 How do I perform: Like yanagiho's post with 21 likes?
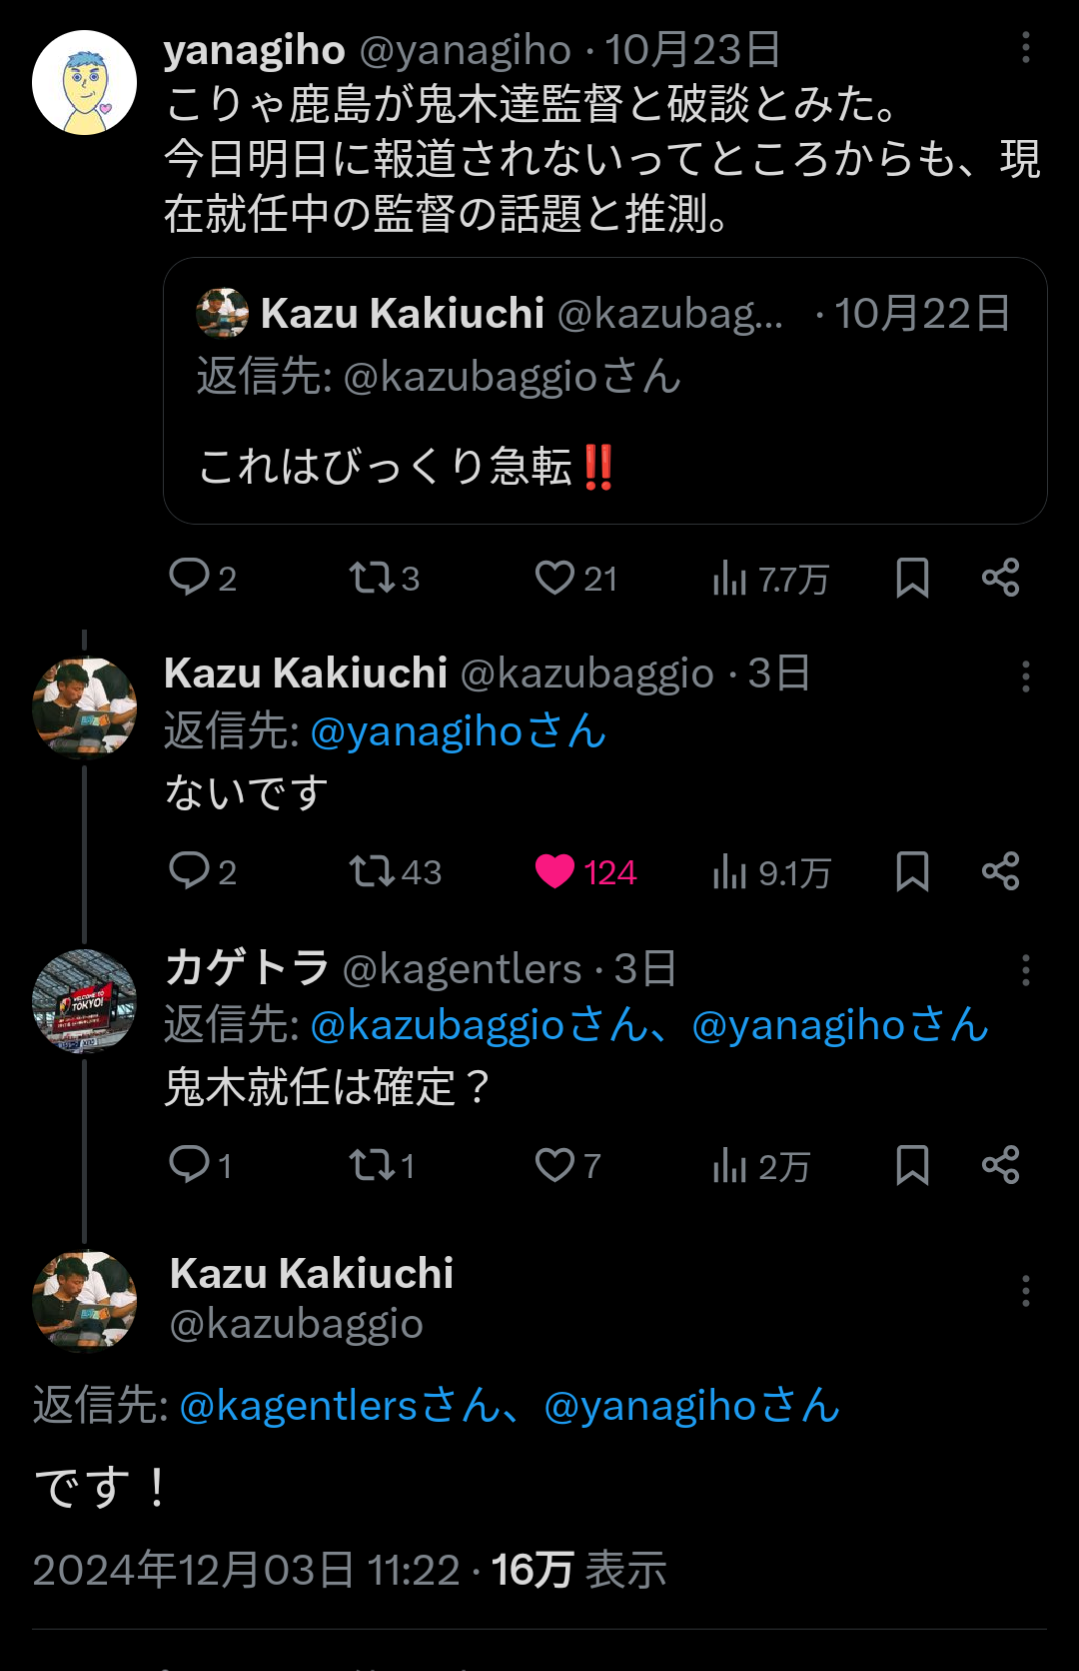coord(555,577)
